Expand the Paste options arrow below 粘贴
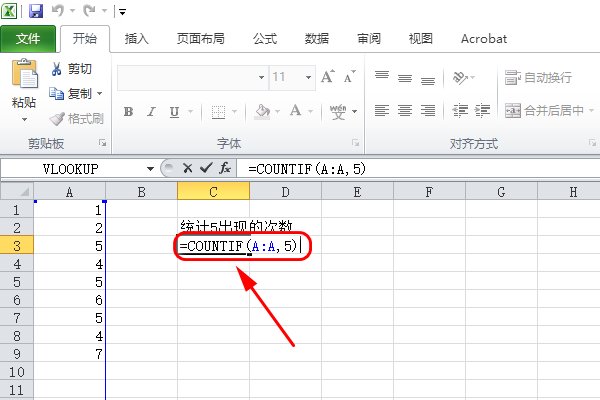 click(24, 120)
